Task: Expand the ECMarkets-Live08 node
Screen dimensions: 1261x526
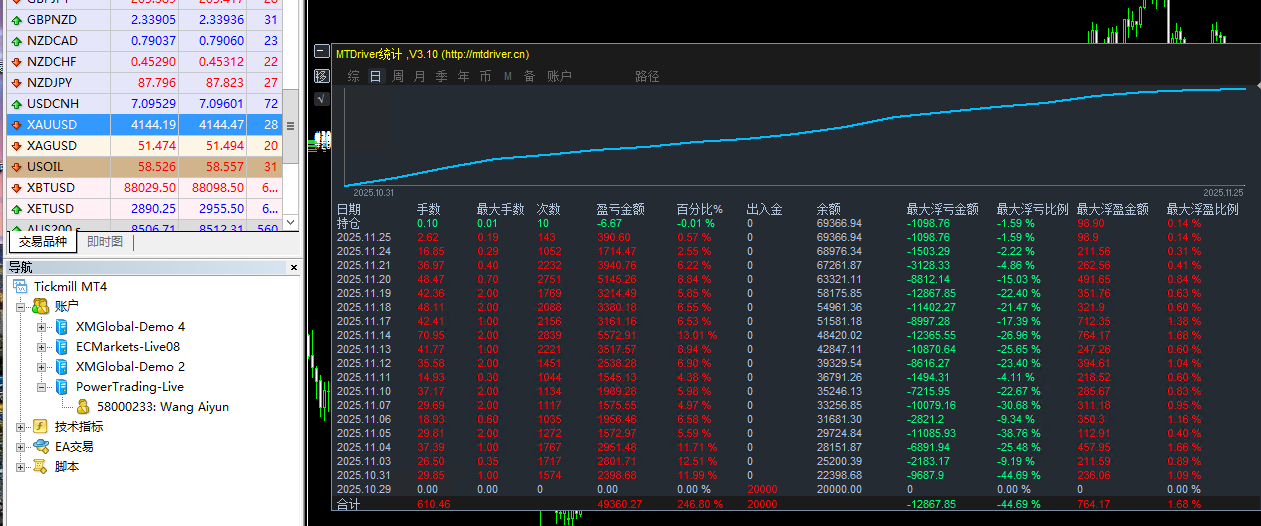Action: (41, 347)
